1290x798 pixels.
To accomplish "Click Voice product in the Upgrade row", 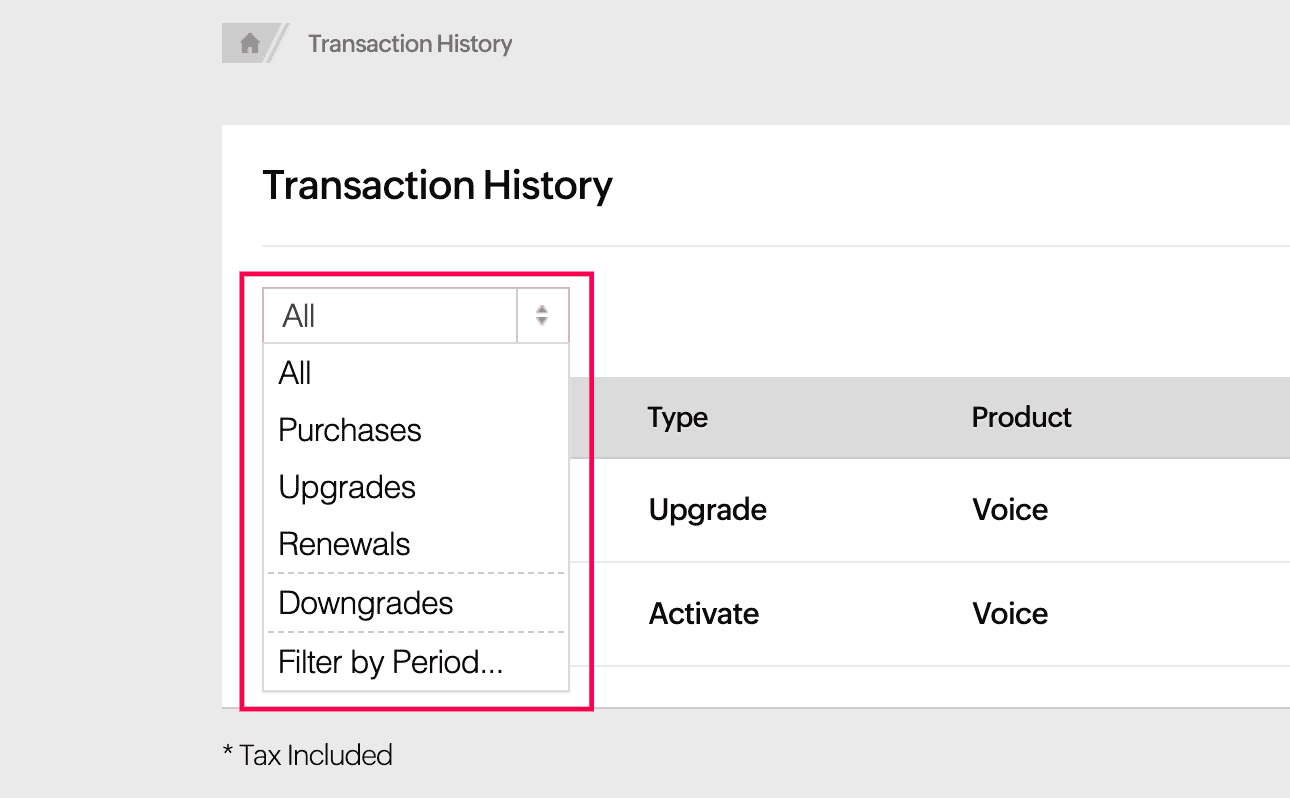I will pos(1010,510).
